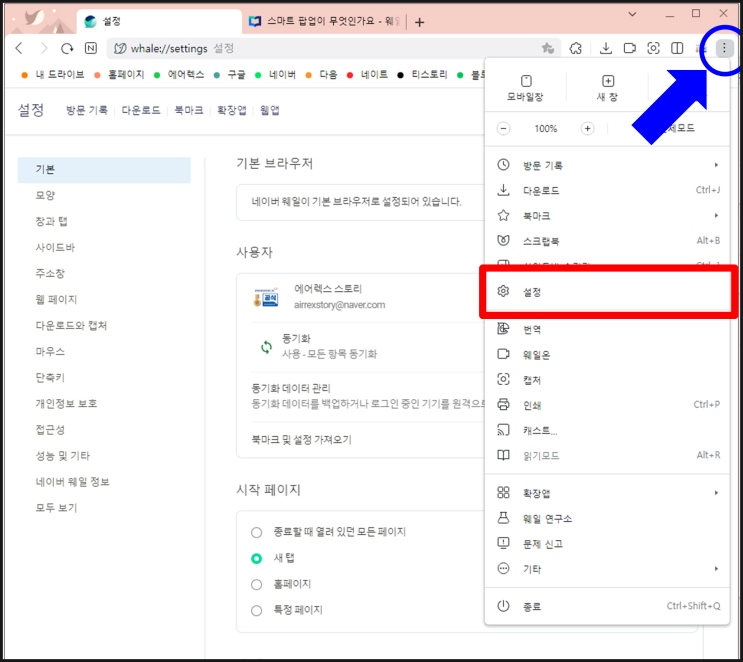The image size is (743, 662).
Task: Open 웨일 연구소 from menu
Action: click(x=607, y=518)
